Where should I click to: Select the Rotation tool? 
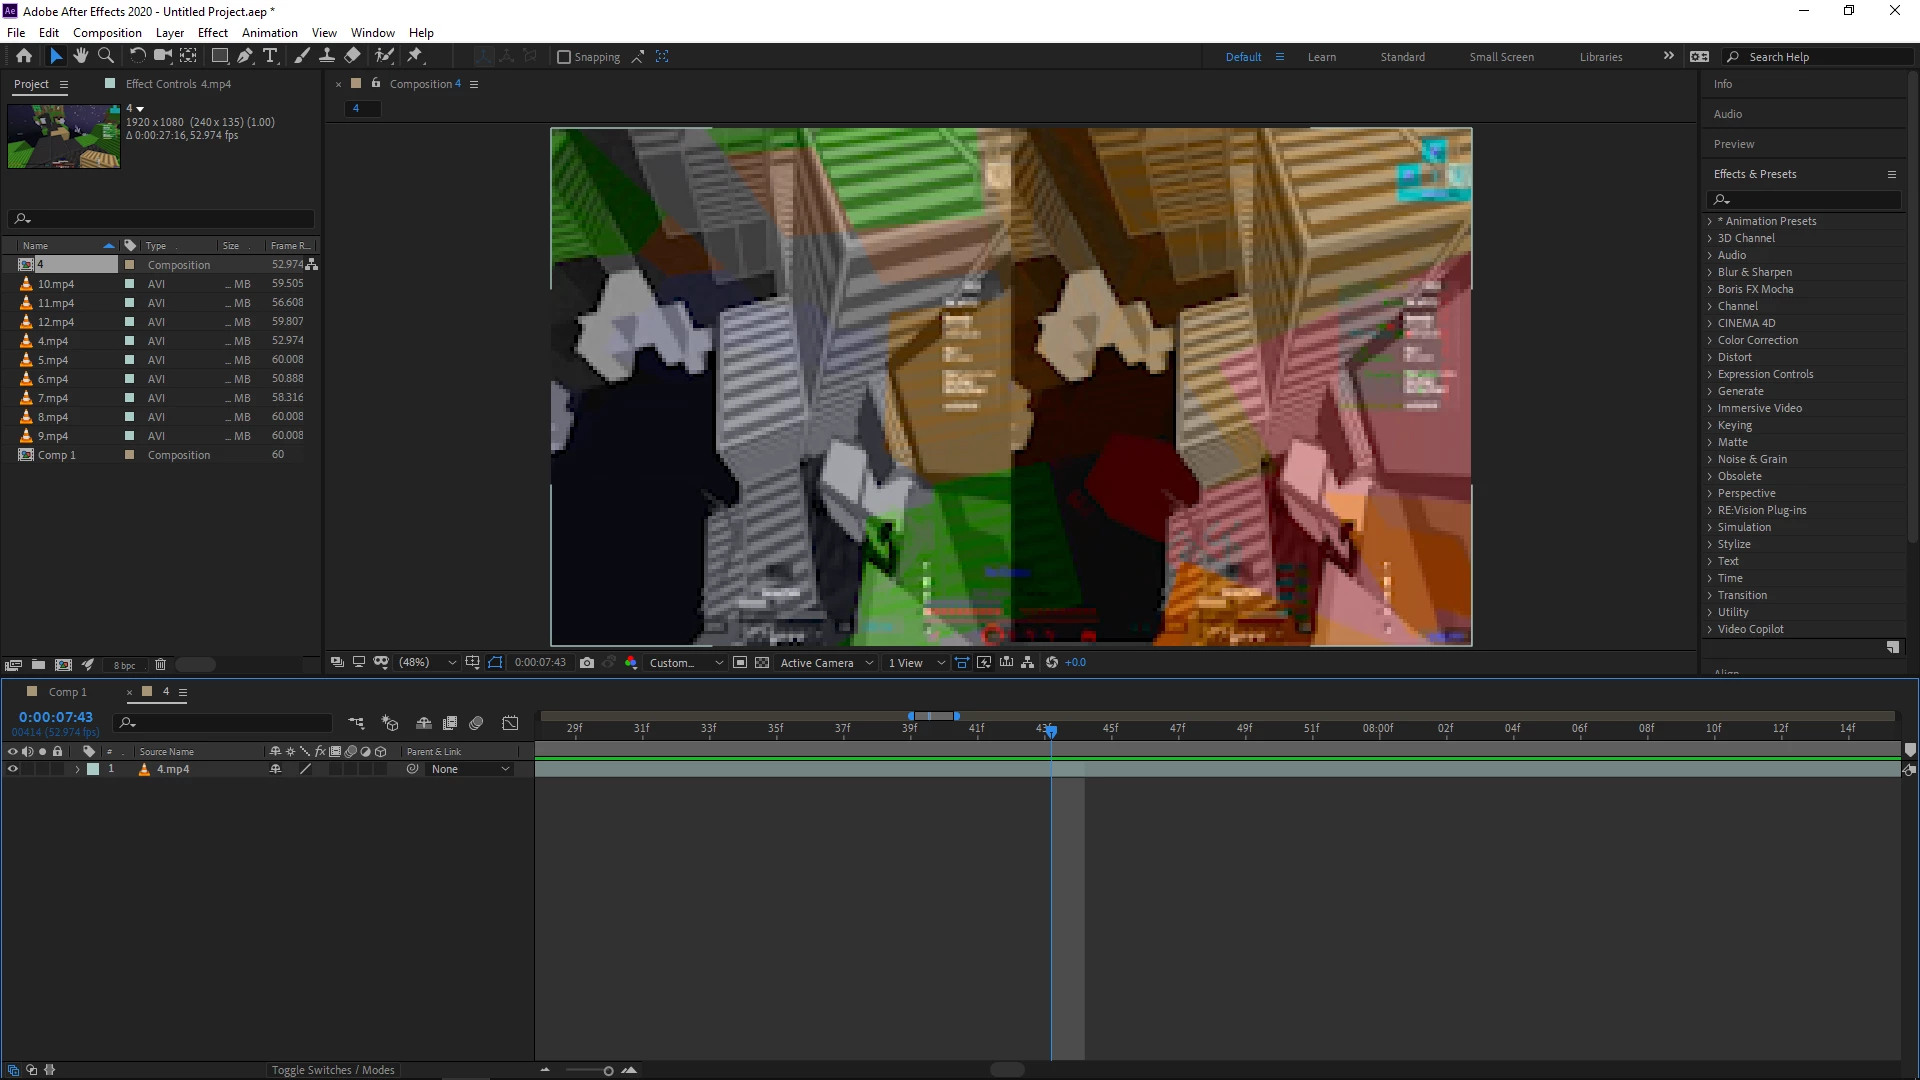click(x=137, y=56)
